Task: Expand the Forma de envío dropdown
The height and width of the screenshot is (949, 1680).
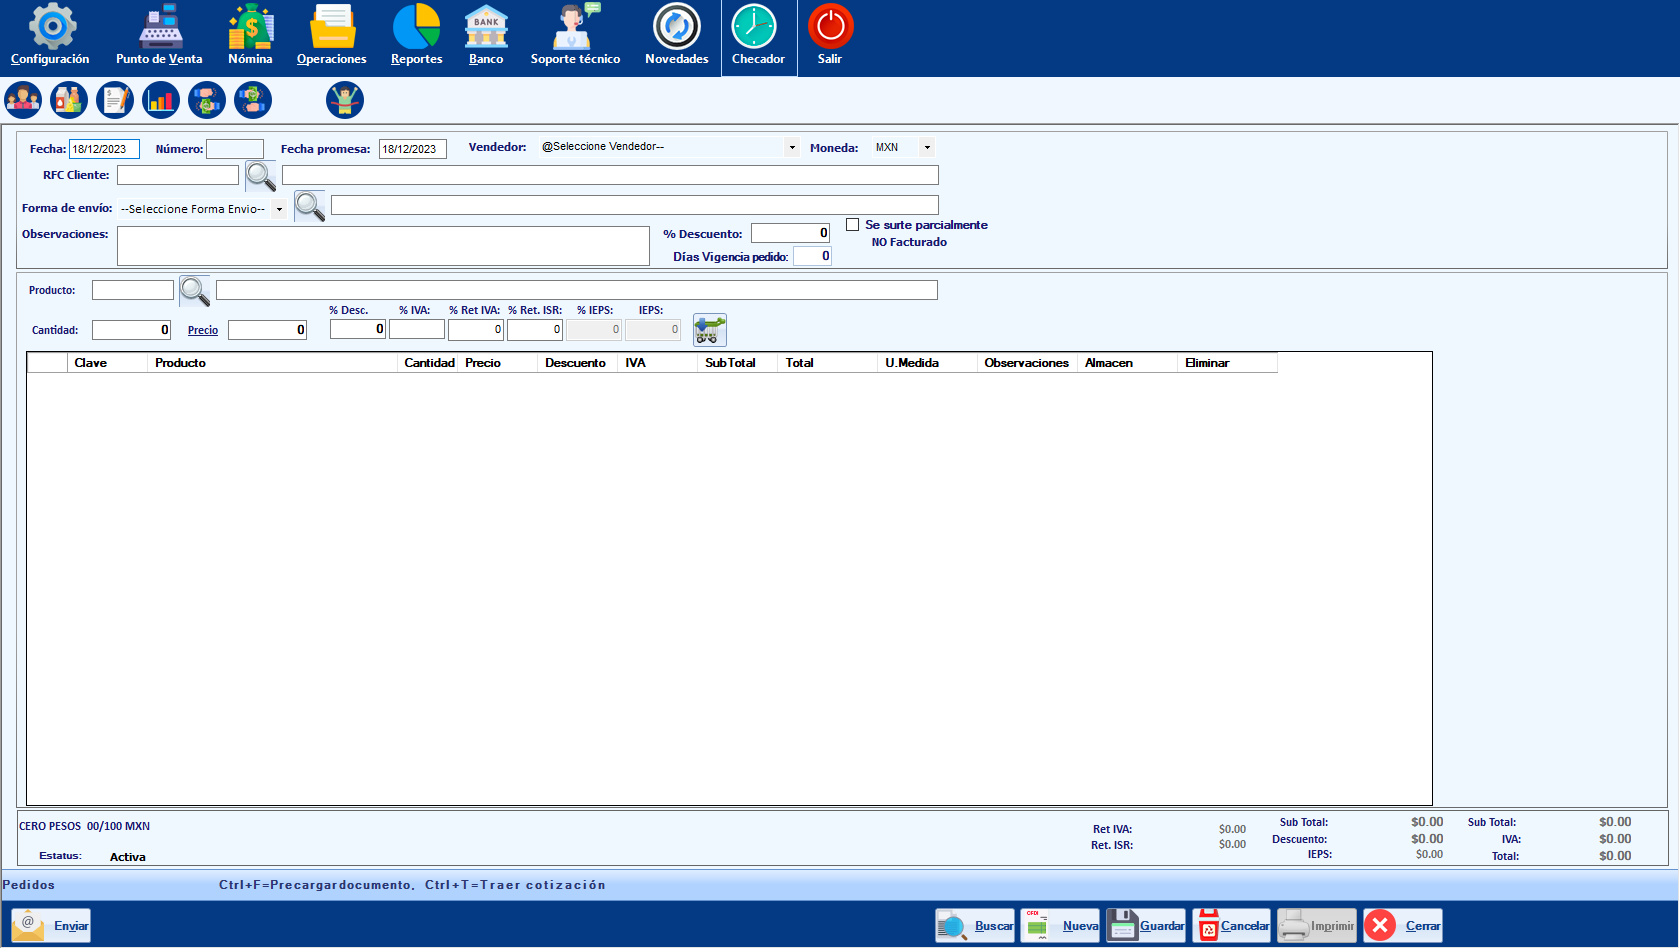Action: [279, 209]
